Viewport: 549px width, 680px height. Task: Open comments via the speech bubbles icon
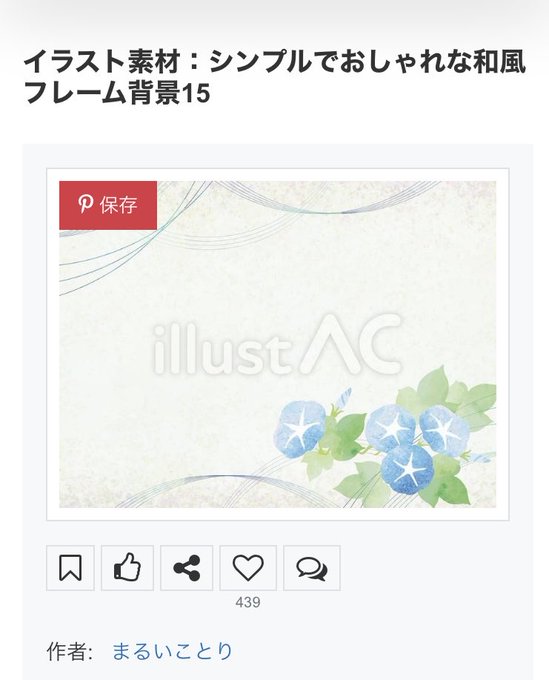(x=312, y=568)
